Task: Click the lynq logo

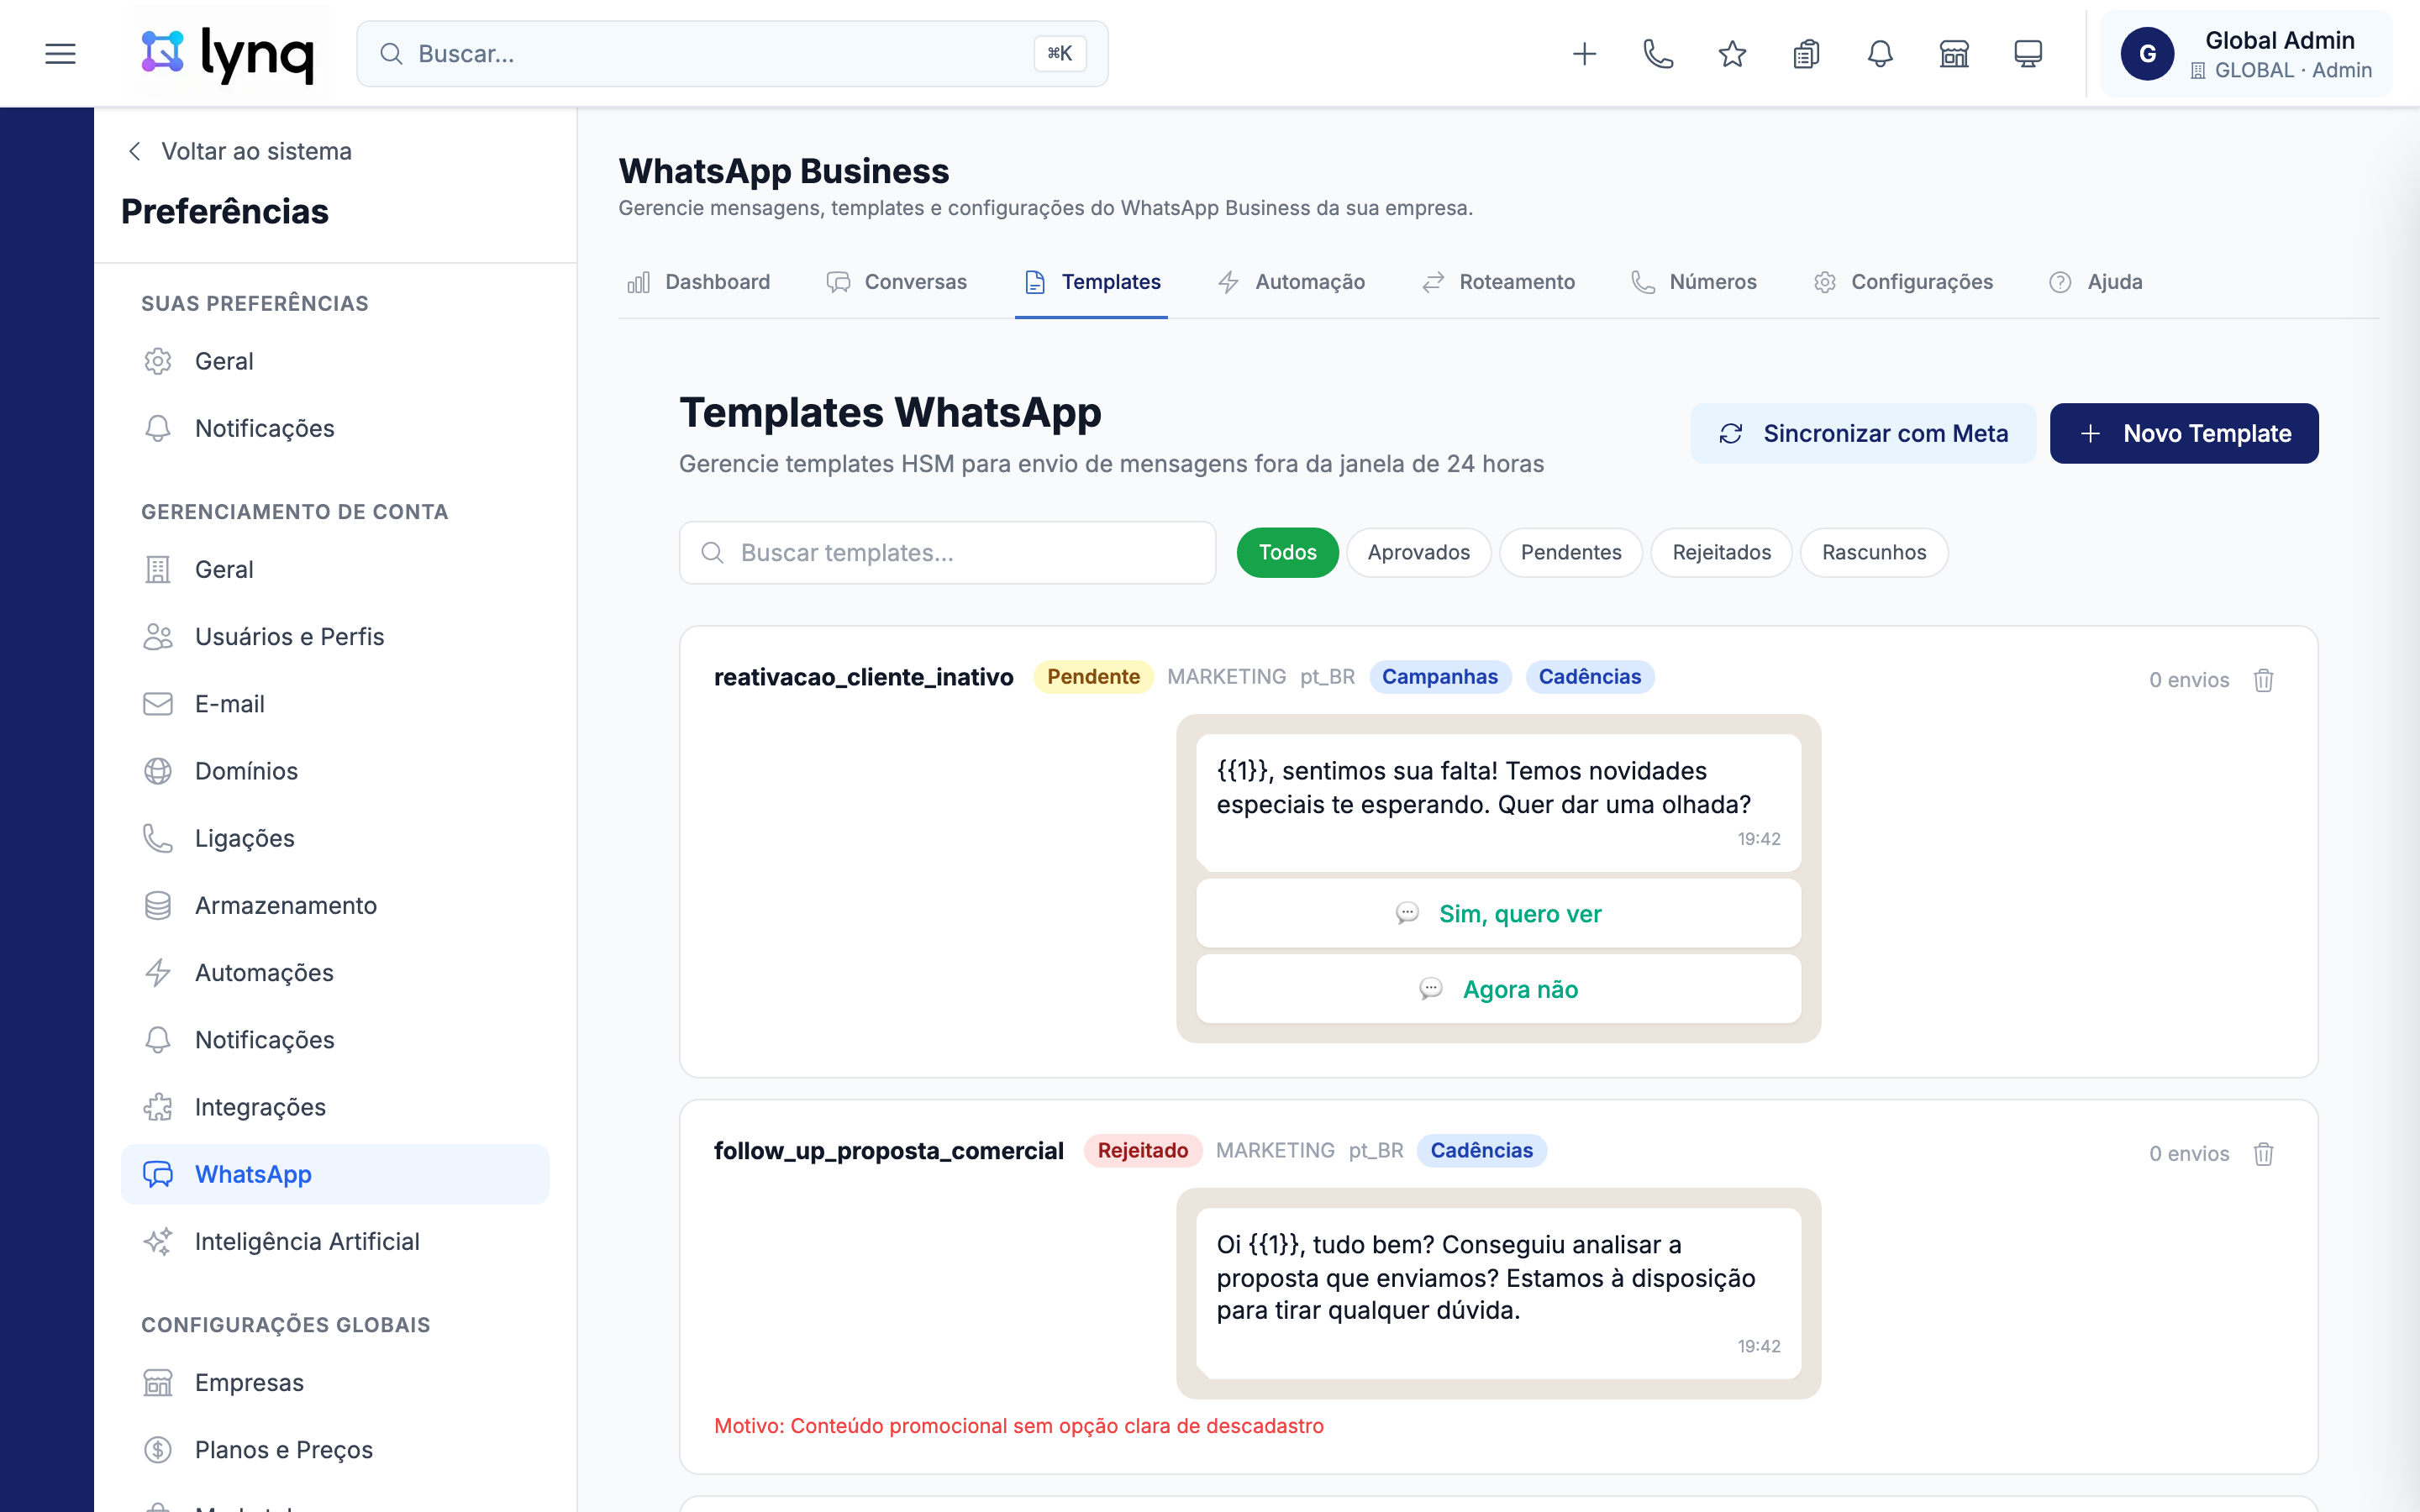Action: coord(228,54)
